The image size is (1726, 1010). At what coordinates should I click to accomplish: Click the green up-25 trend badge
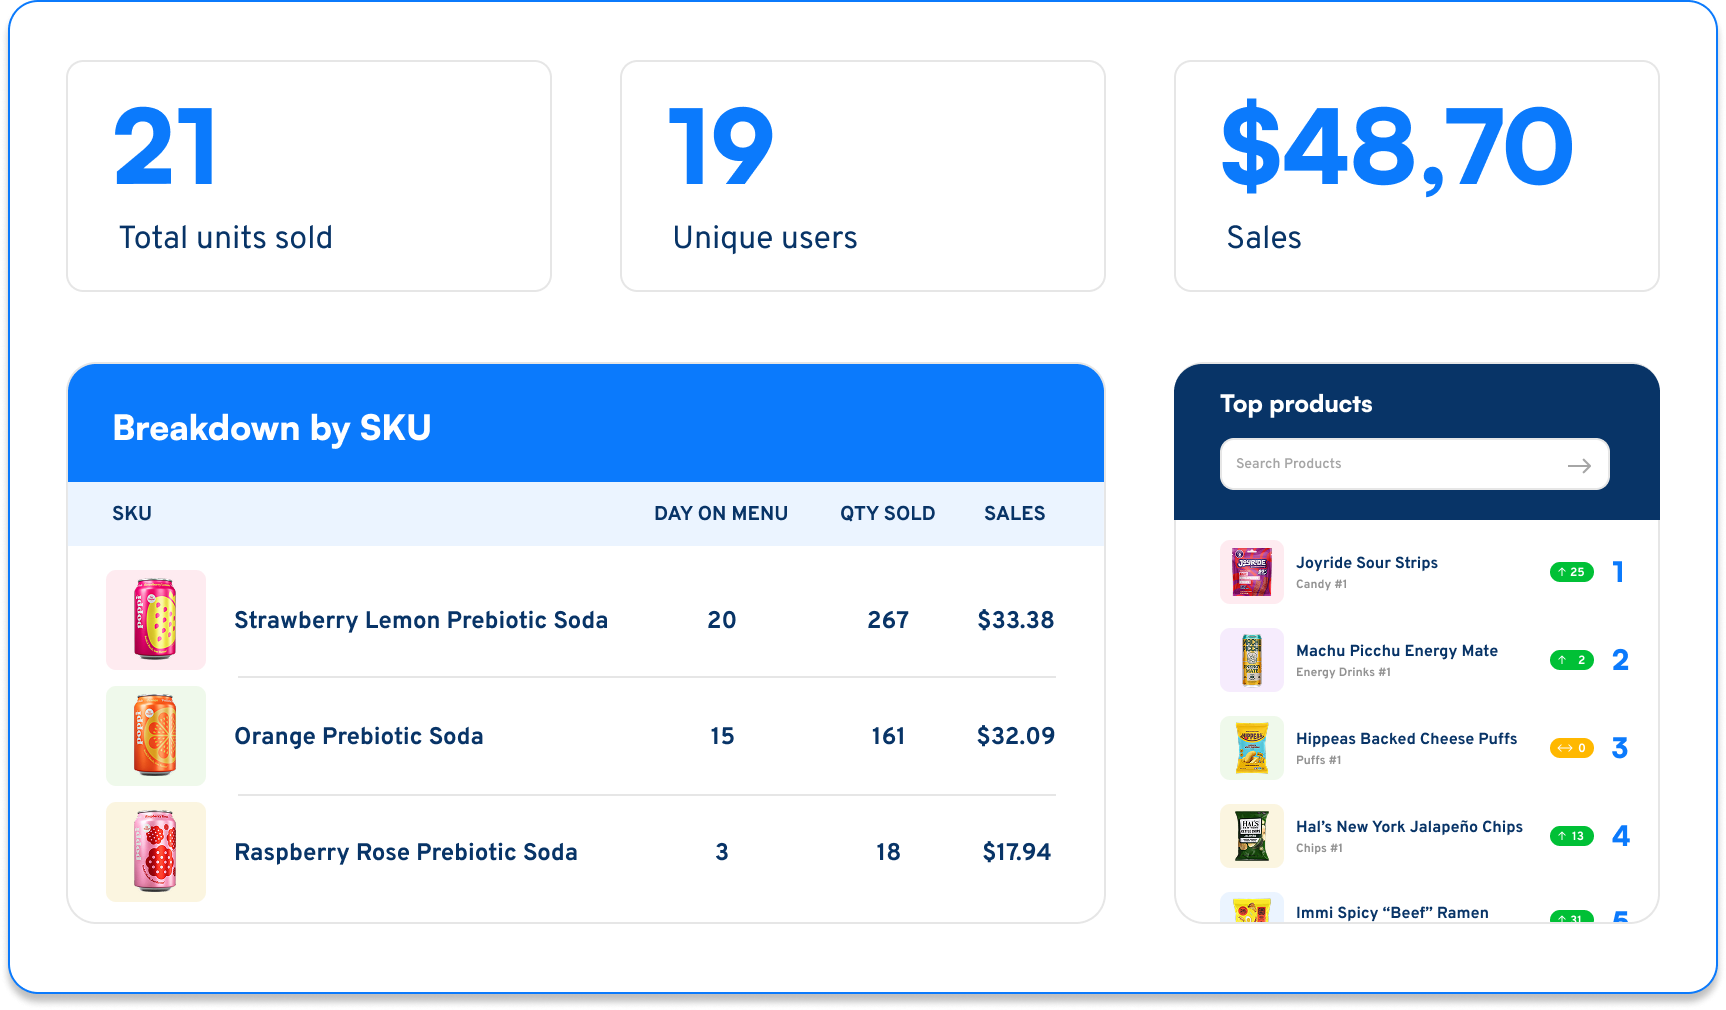click(x=1571, y=572)
